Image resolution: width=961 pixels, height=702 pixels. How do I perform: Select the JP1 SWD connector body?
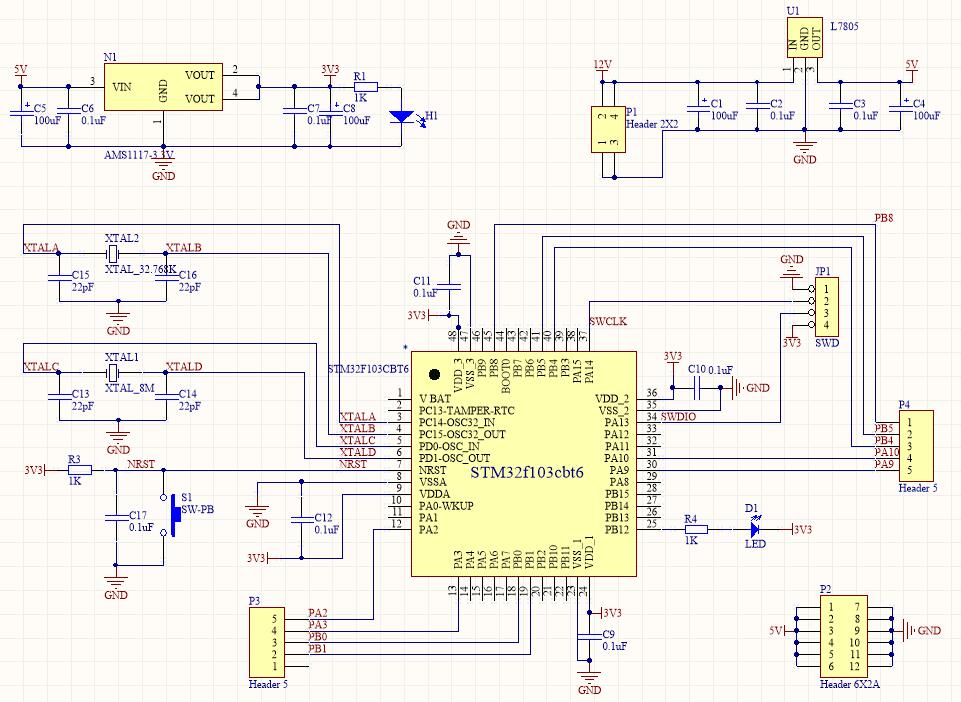[x=826, y=307]
